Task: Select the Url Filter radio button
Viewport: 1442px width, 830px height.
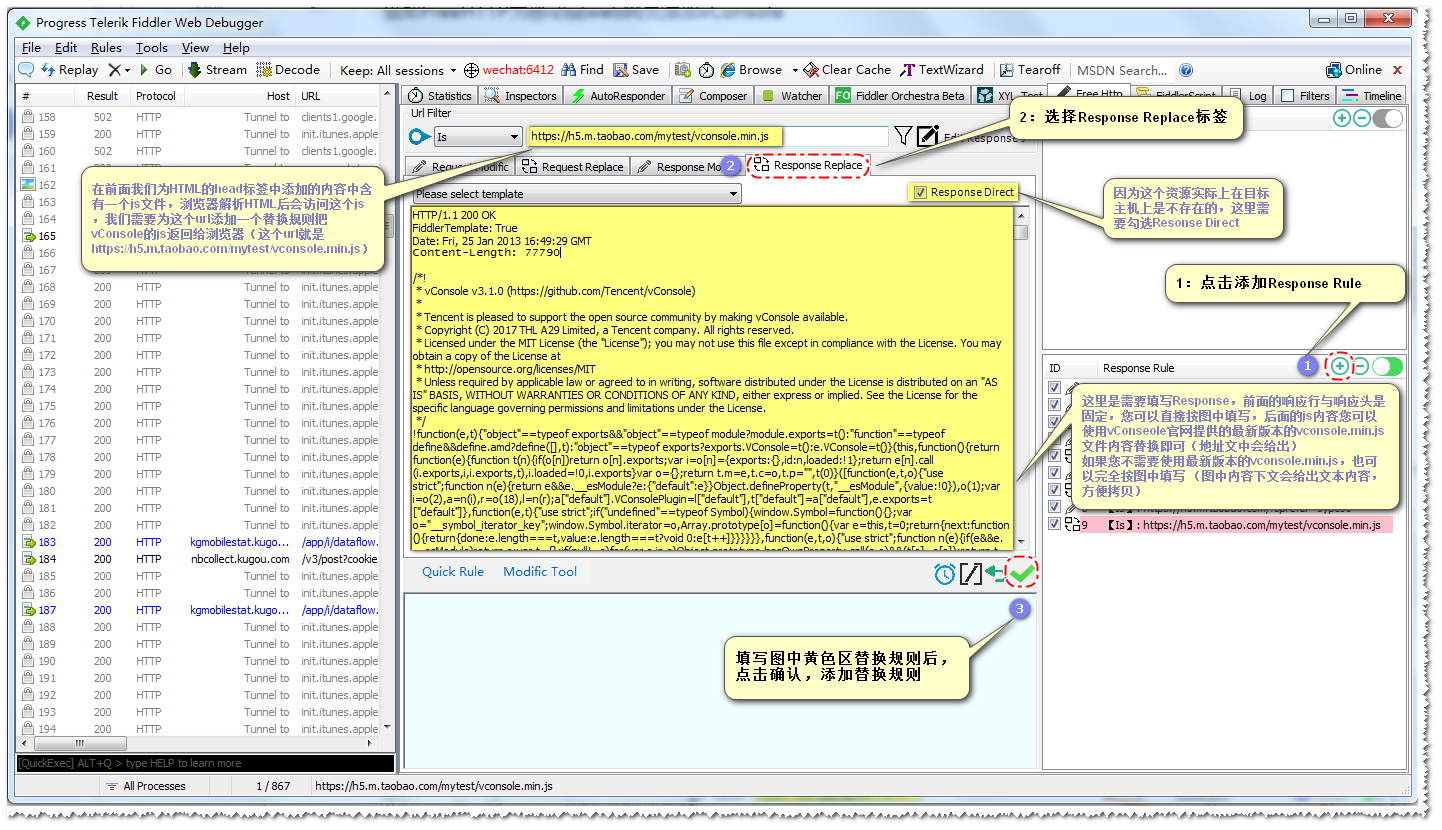Action: 418,136
